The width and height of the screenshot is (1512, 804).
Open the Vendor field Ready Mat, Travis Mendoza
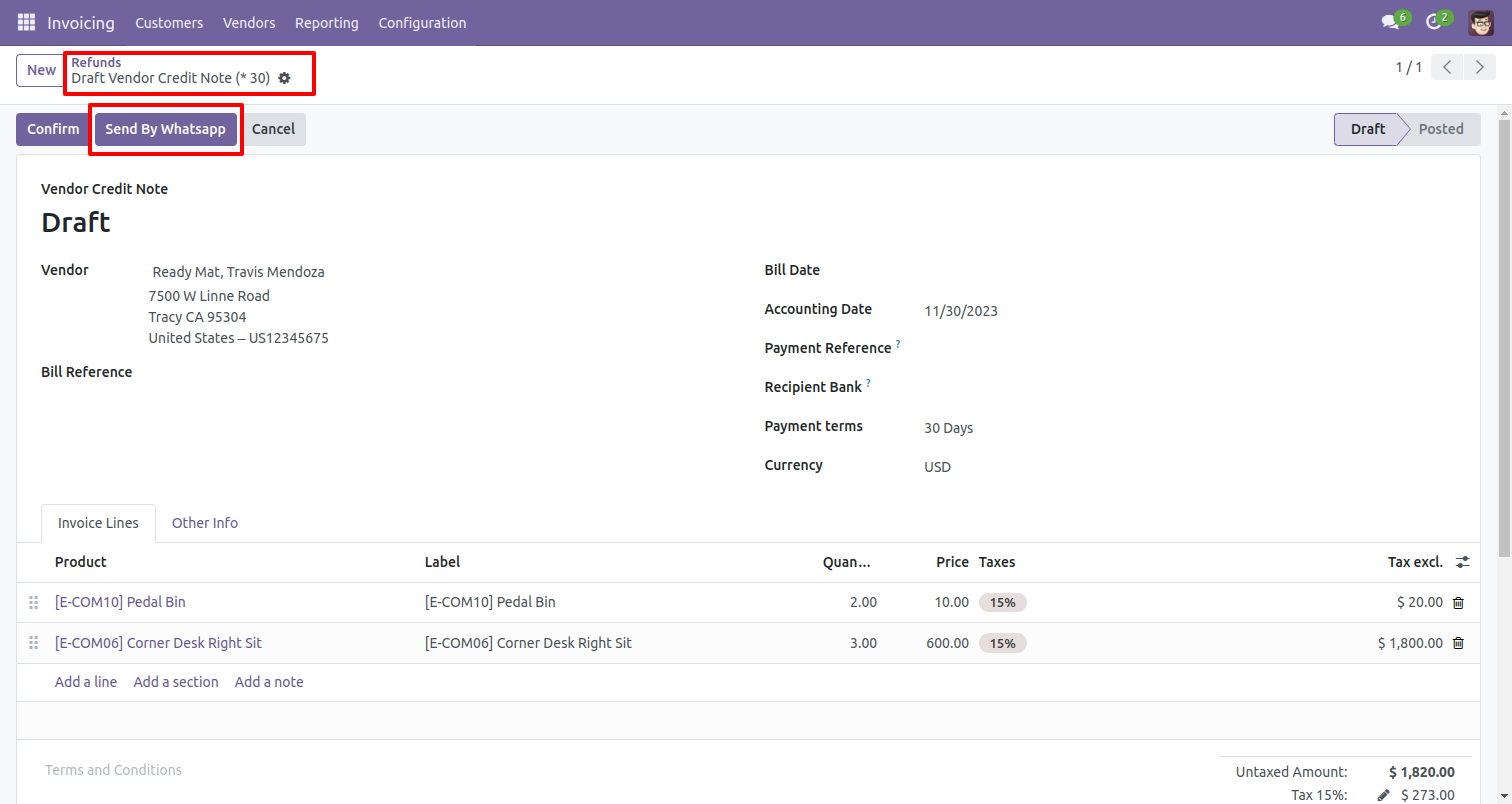pyautogui.click(x=238, y=272)
